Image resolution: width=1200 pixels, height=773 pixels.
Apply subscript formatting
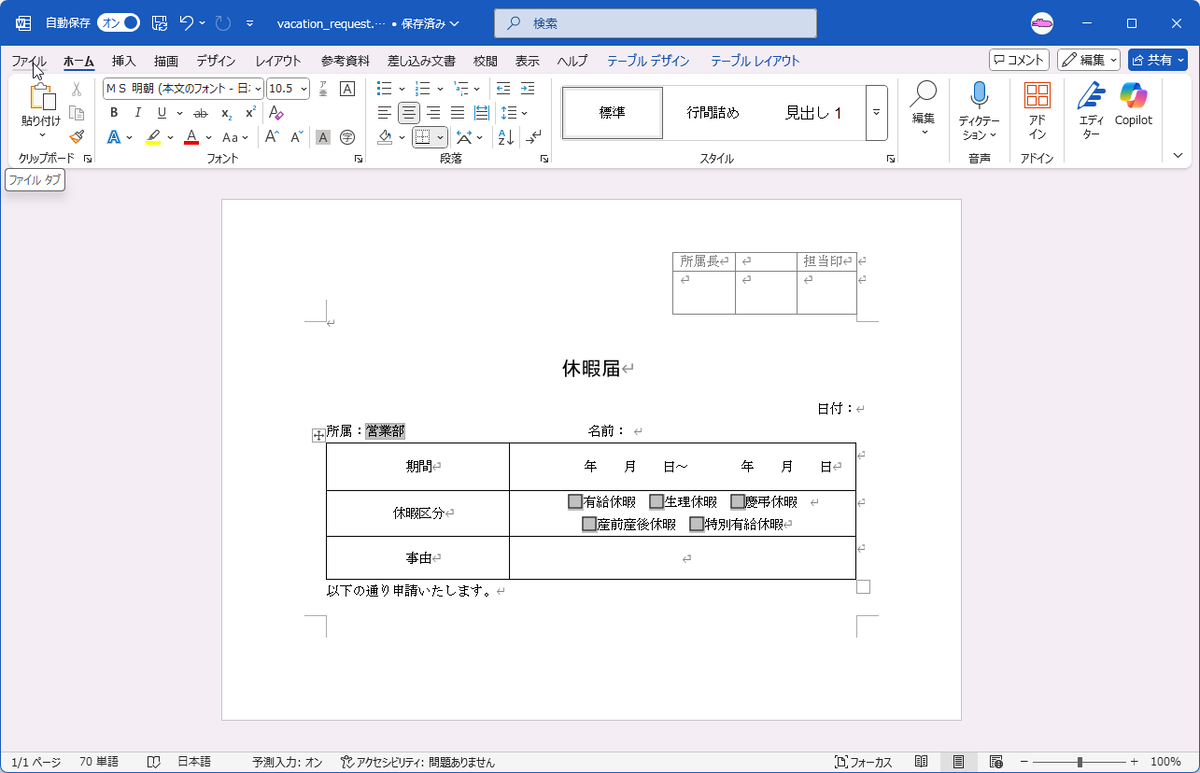click(226, 113)
